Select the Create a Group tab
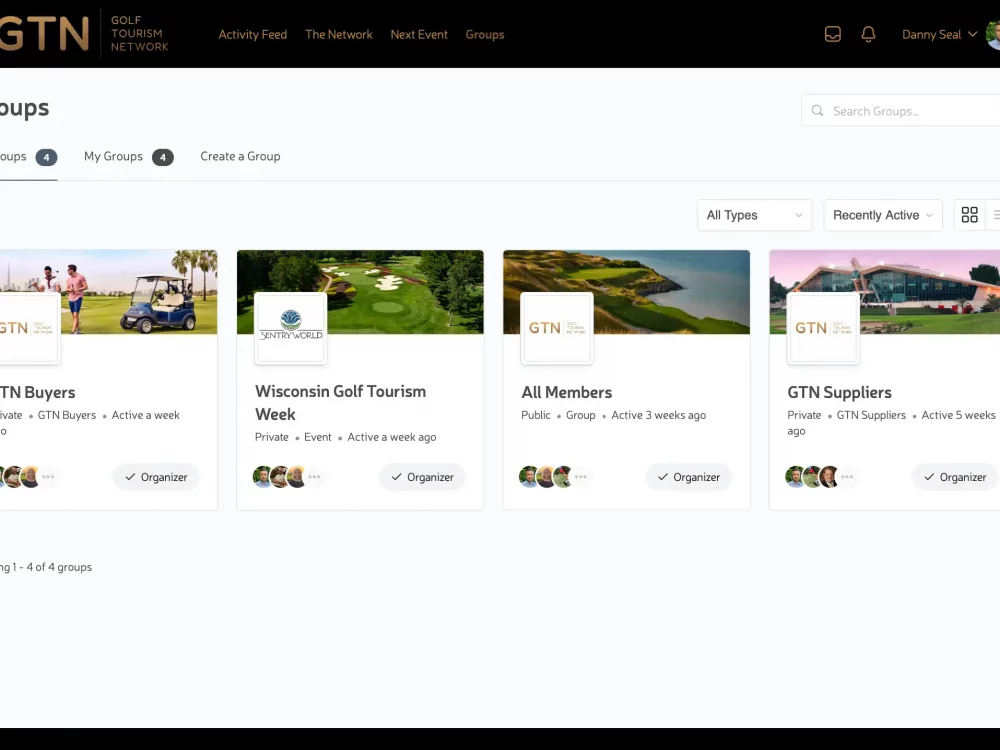This screenshot has width=1000, height=750. [x=240, y=156]
